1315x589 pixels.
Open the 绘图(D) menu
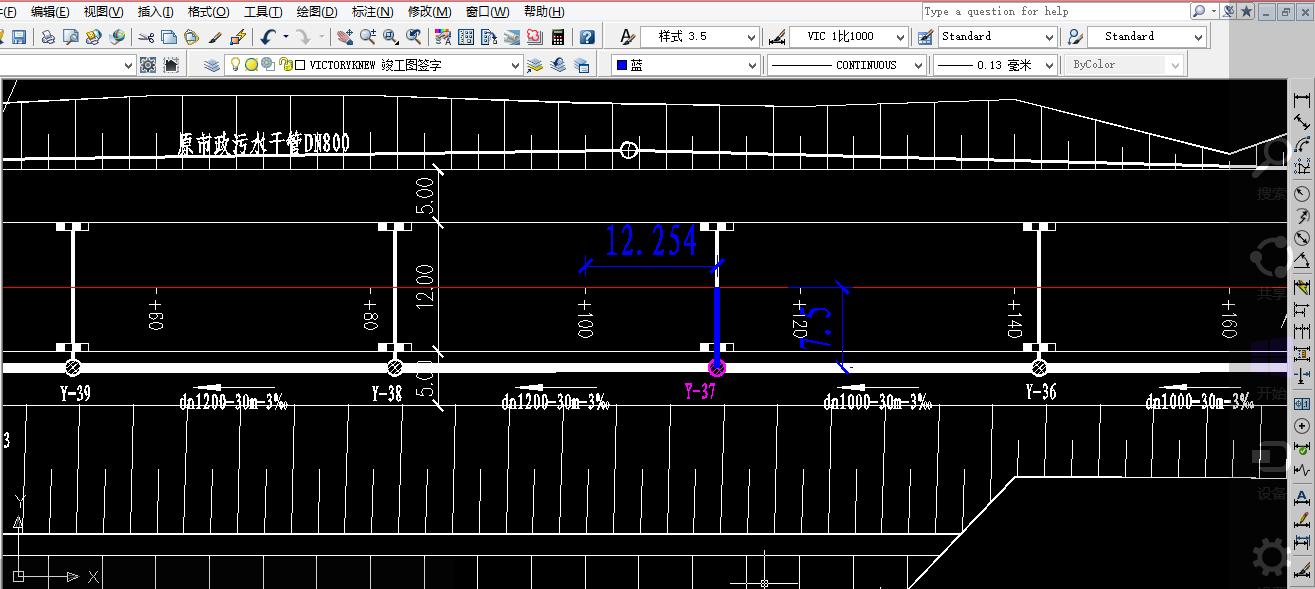point(316,12)
